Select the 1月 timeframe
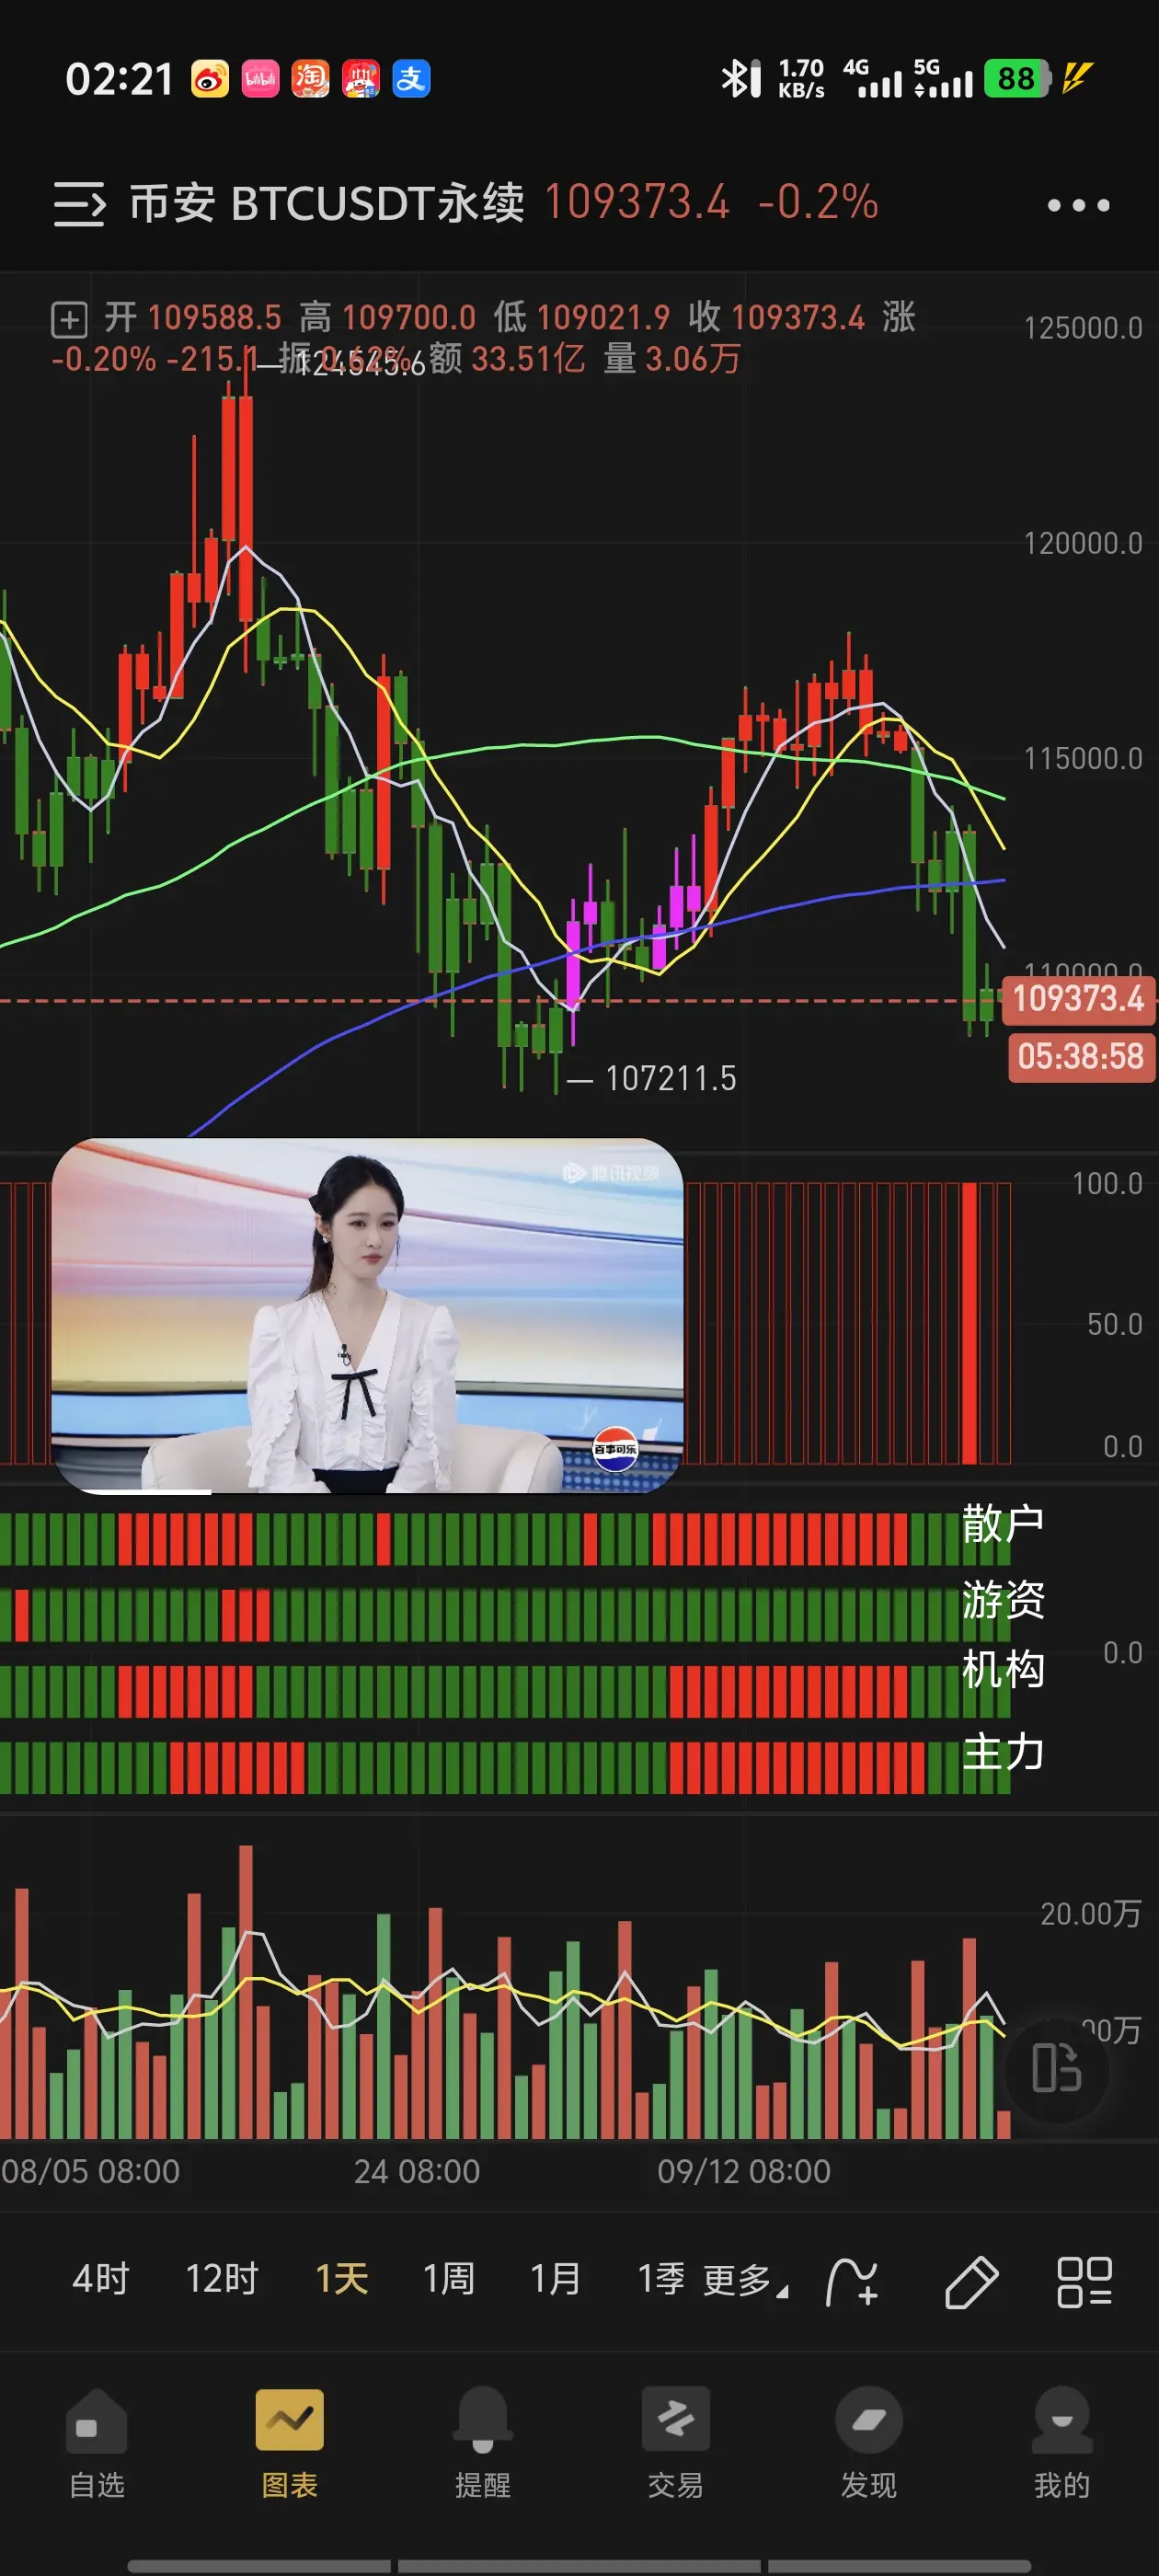Image resolution: width=1159 pixels, height=2576 pixels. (556, 2279)
